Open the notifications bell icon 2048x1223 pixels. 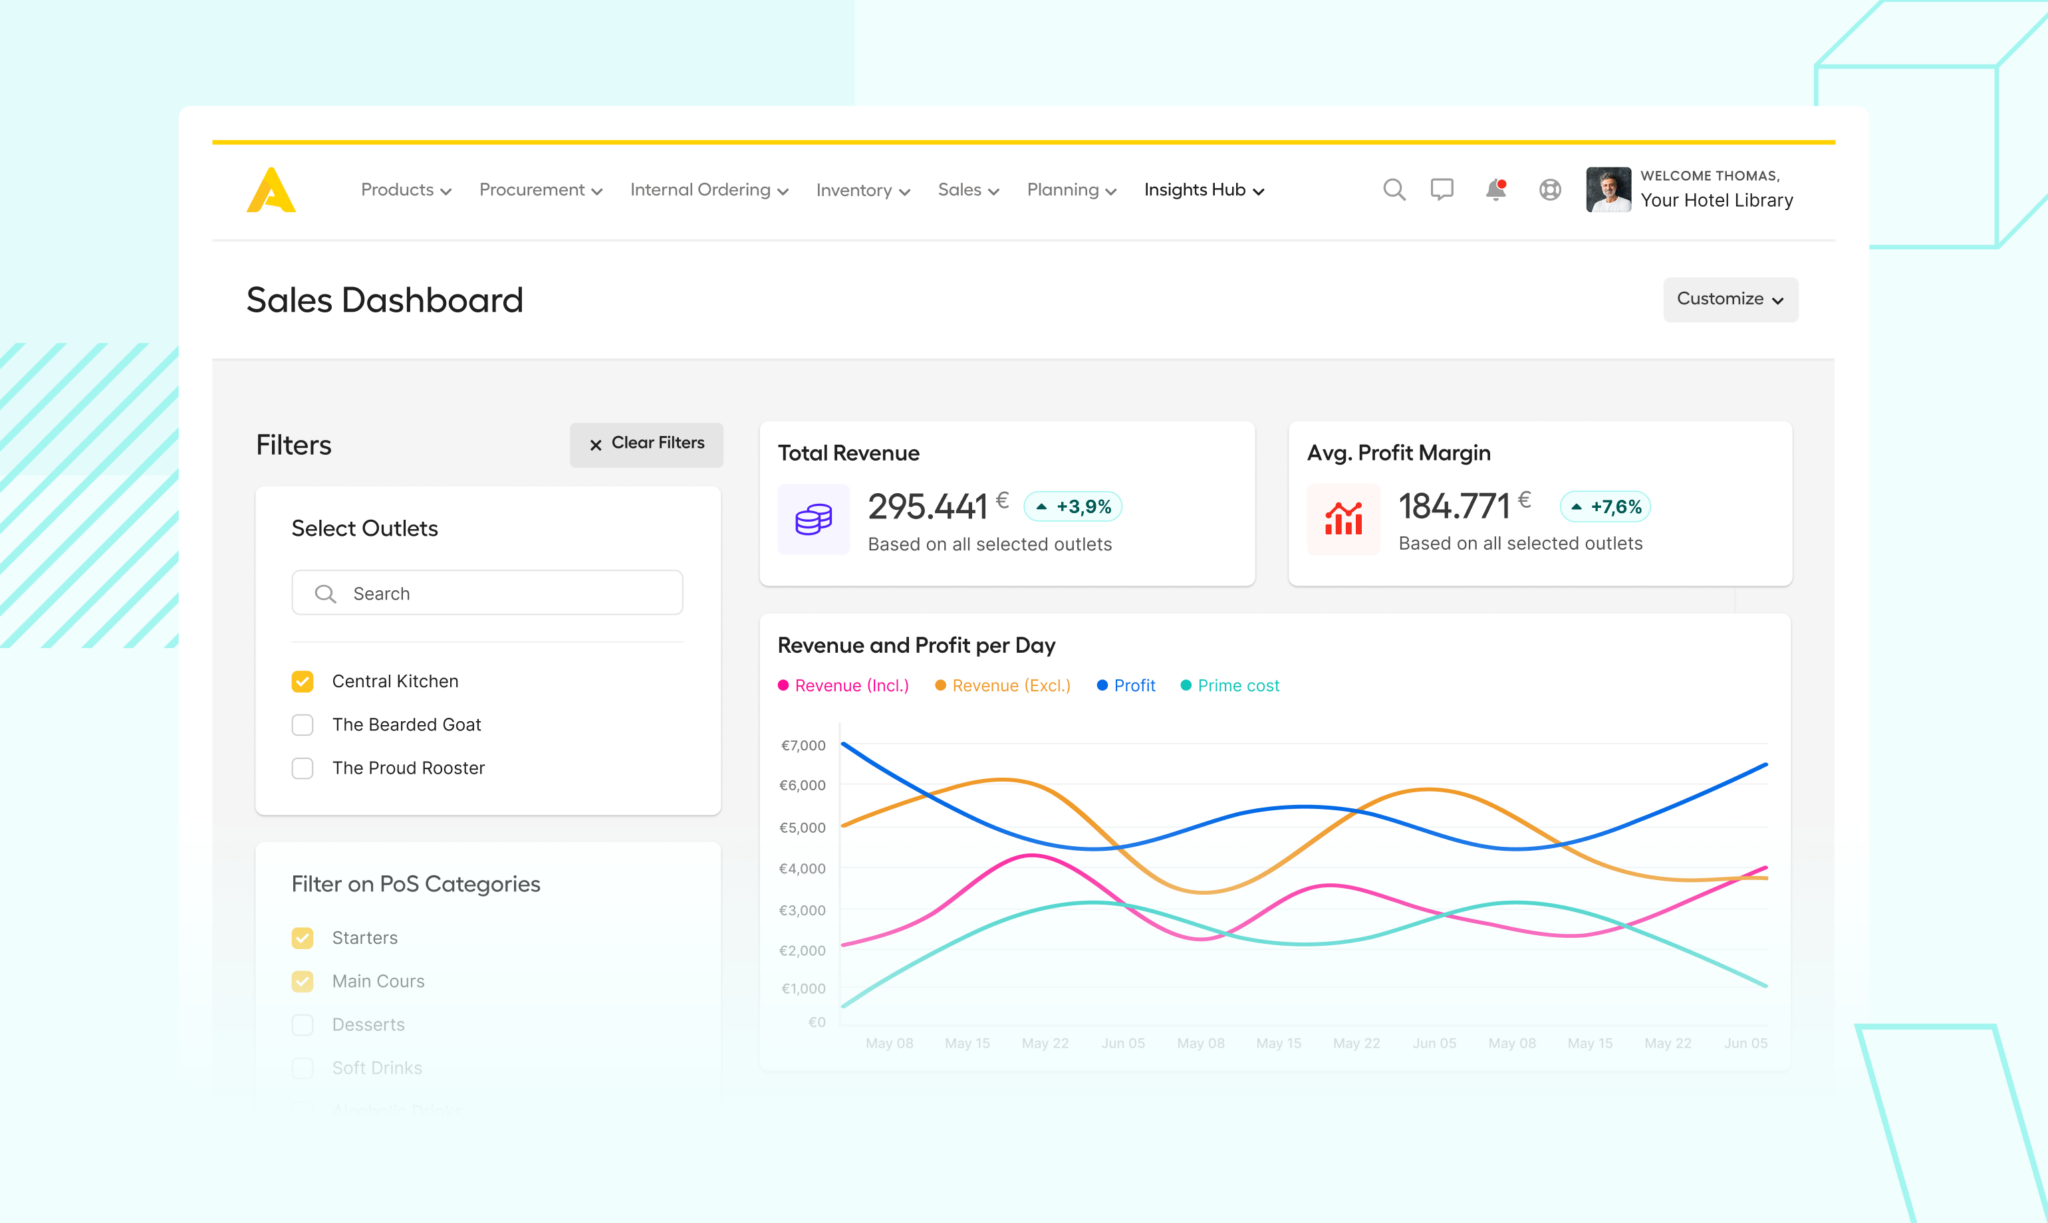click(x=1495, y=189)
